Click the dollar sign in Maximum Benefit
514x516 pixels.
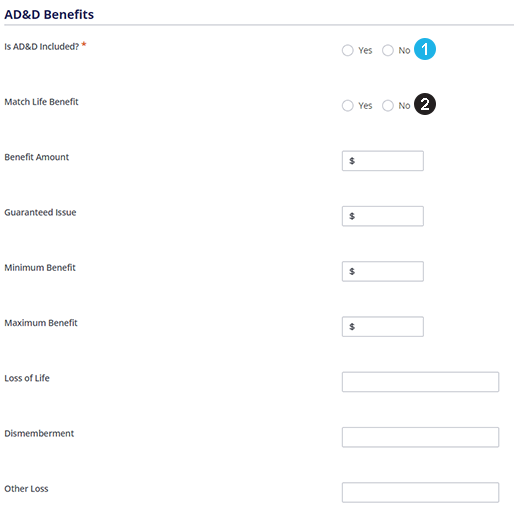point(352,327)
